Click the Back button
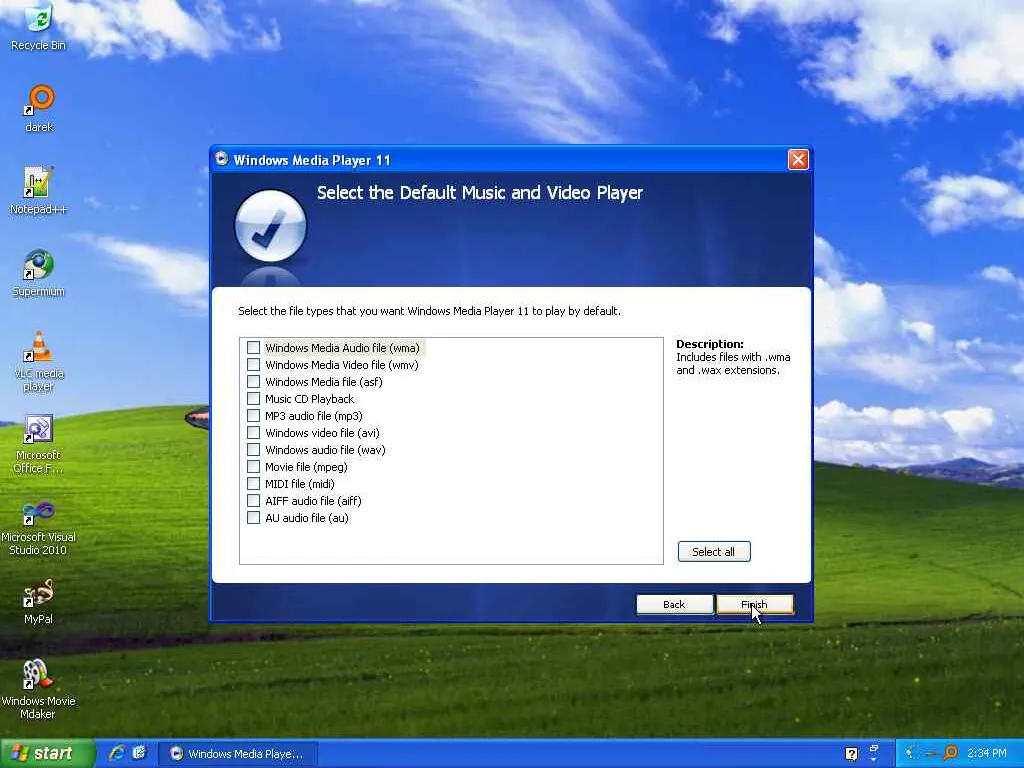The image size is (1024, 768). click(x=675, y=604)
